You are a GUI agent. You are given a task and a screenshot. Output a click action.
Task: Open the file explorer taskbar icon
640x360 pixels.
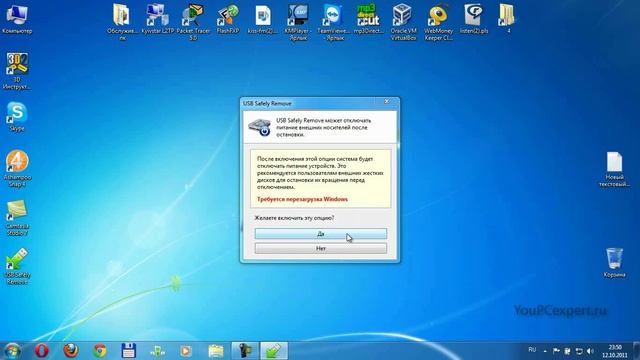coord(215,351)
